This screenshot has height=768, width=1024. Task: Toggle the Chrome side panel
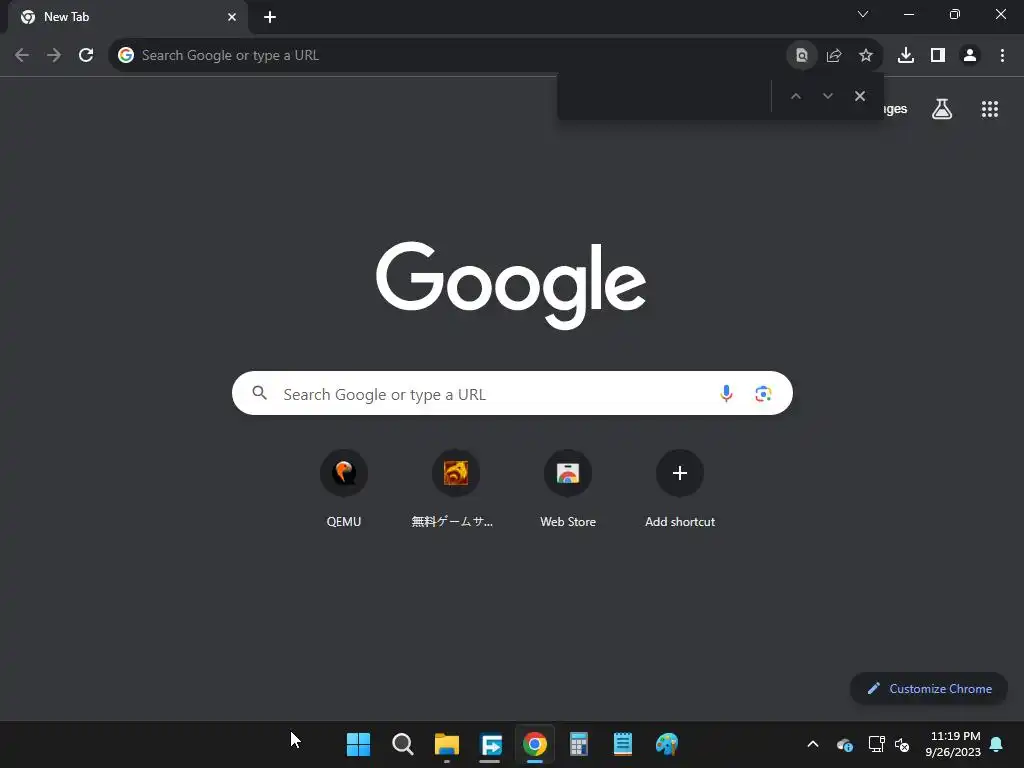coord(938,56)
